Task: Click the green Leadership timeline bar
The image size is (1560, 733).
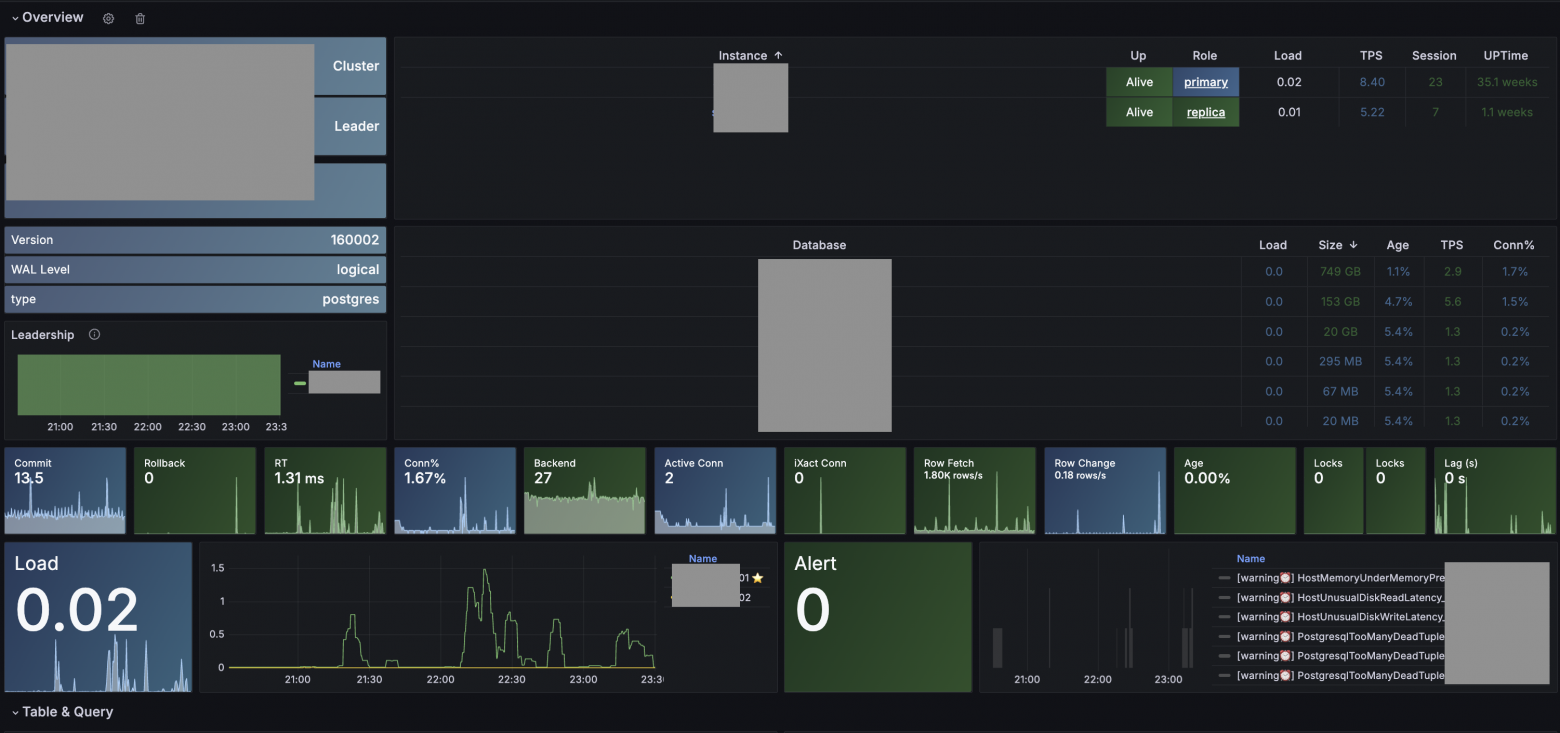Action: click(149, 384)
